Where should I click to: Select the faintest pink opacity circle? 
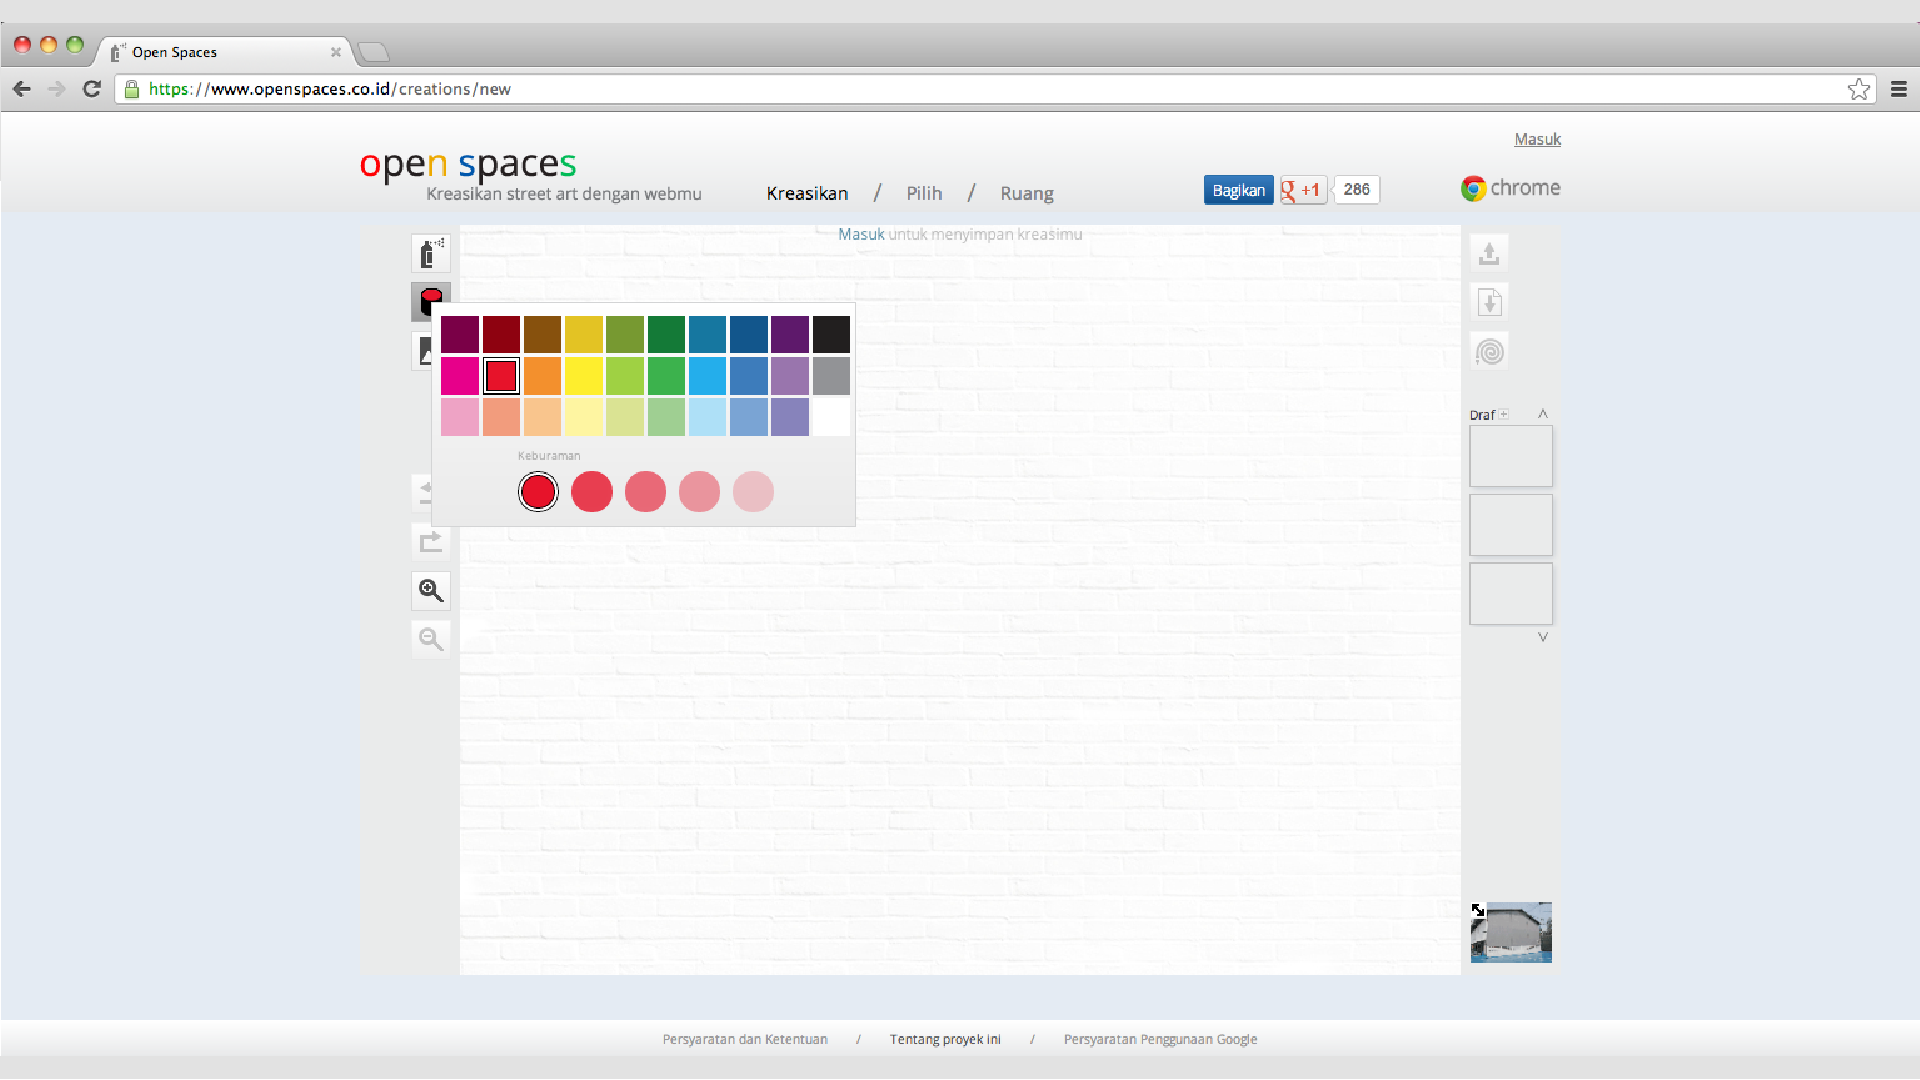(753, 492)
